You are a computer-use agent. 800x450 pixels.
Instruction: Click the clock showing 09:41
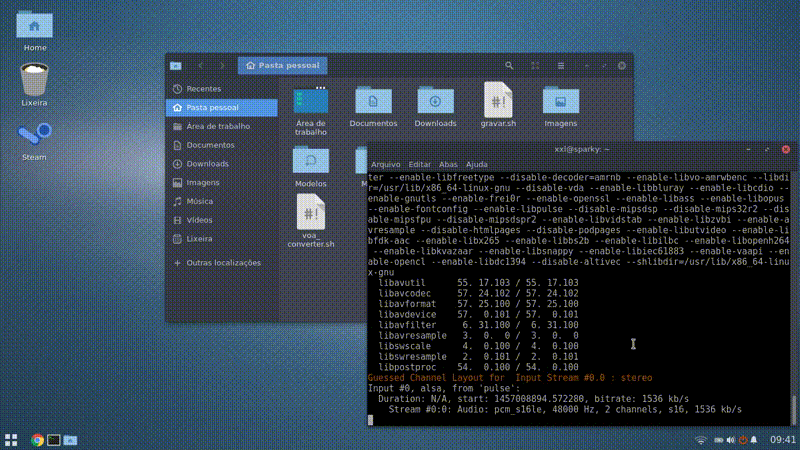tap(784, 439)
